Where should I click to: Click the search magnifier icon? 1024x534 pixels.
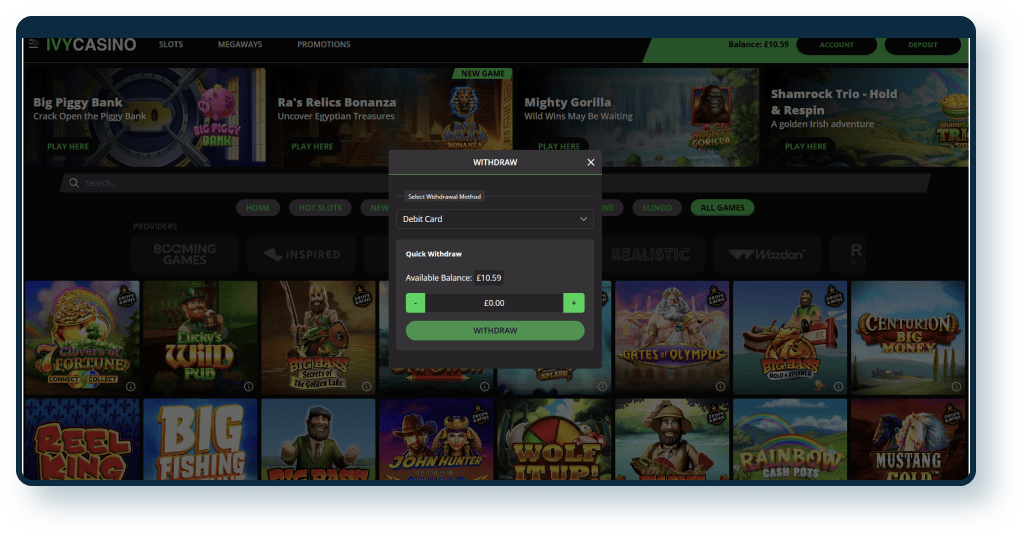point(73,184)
